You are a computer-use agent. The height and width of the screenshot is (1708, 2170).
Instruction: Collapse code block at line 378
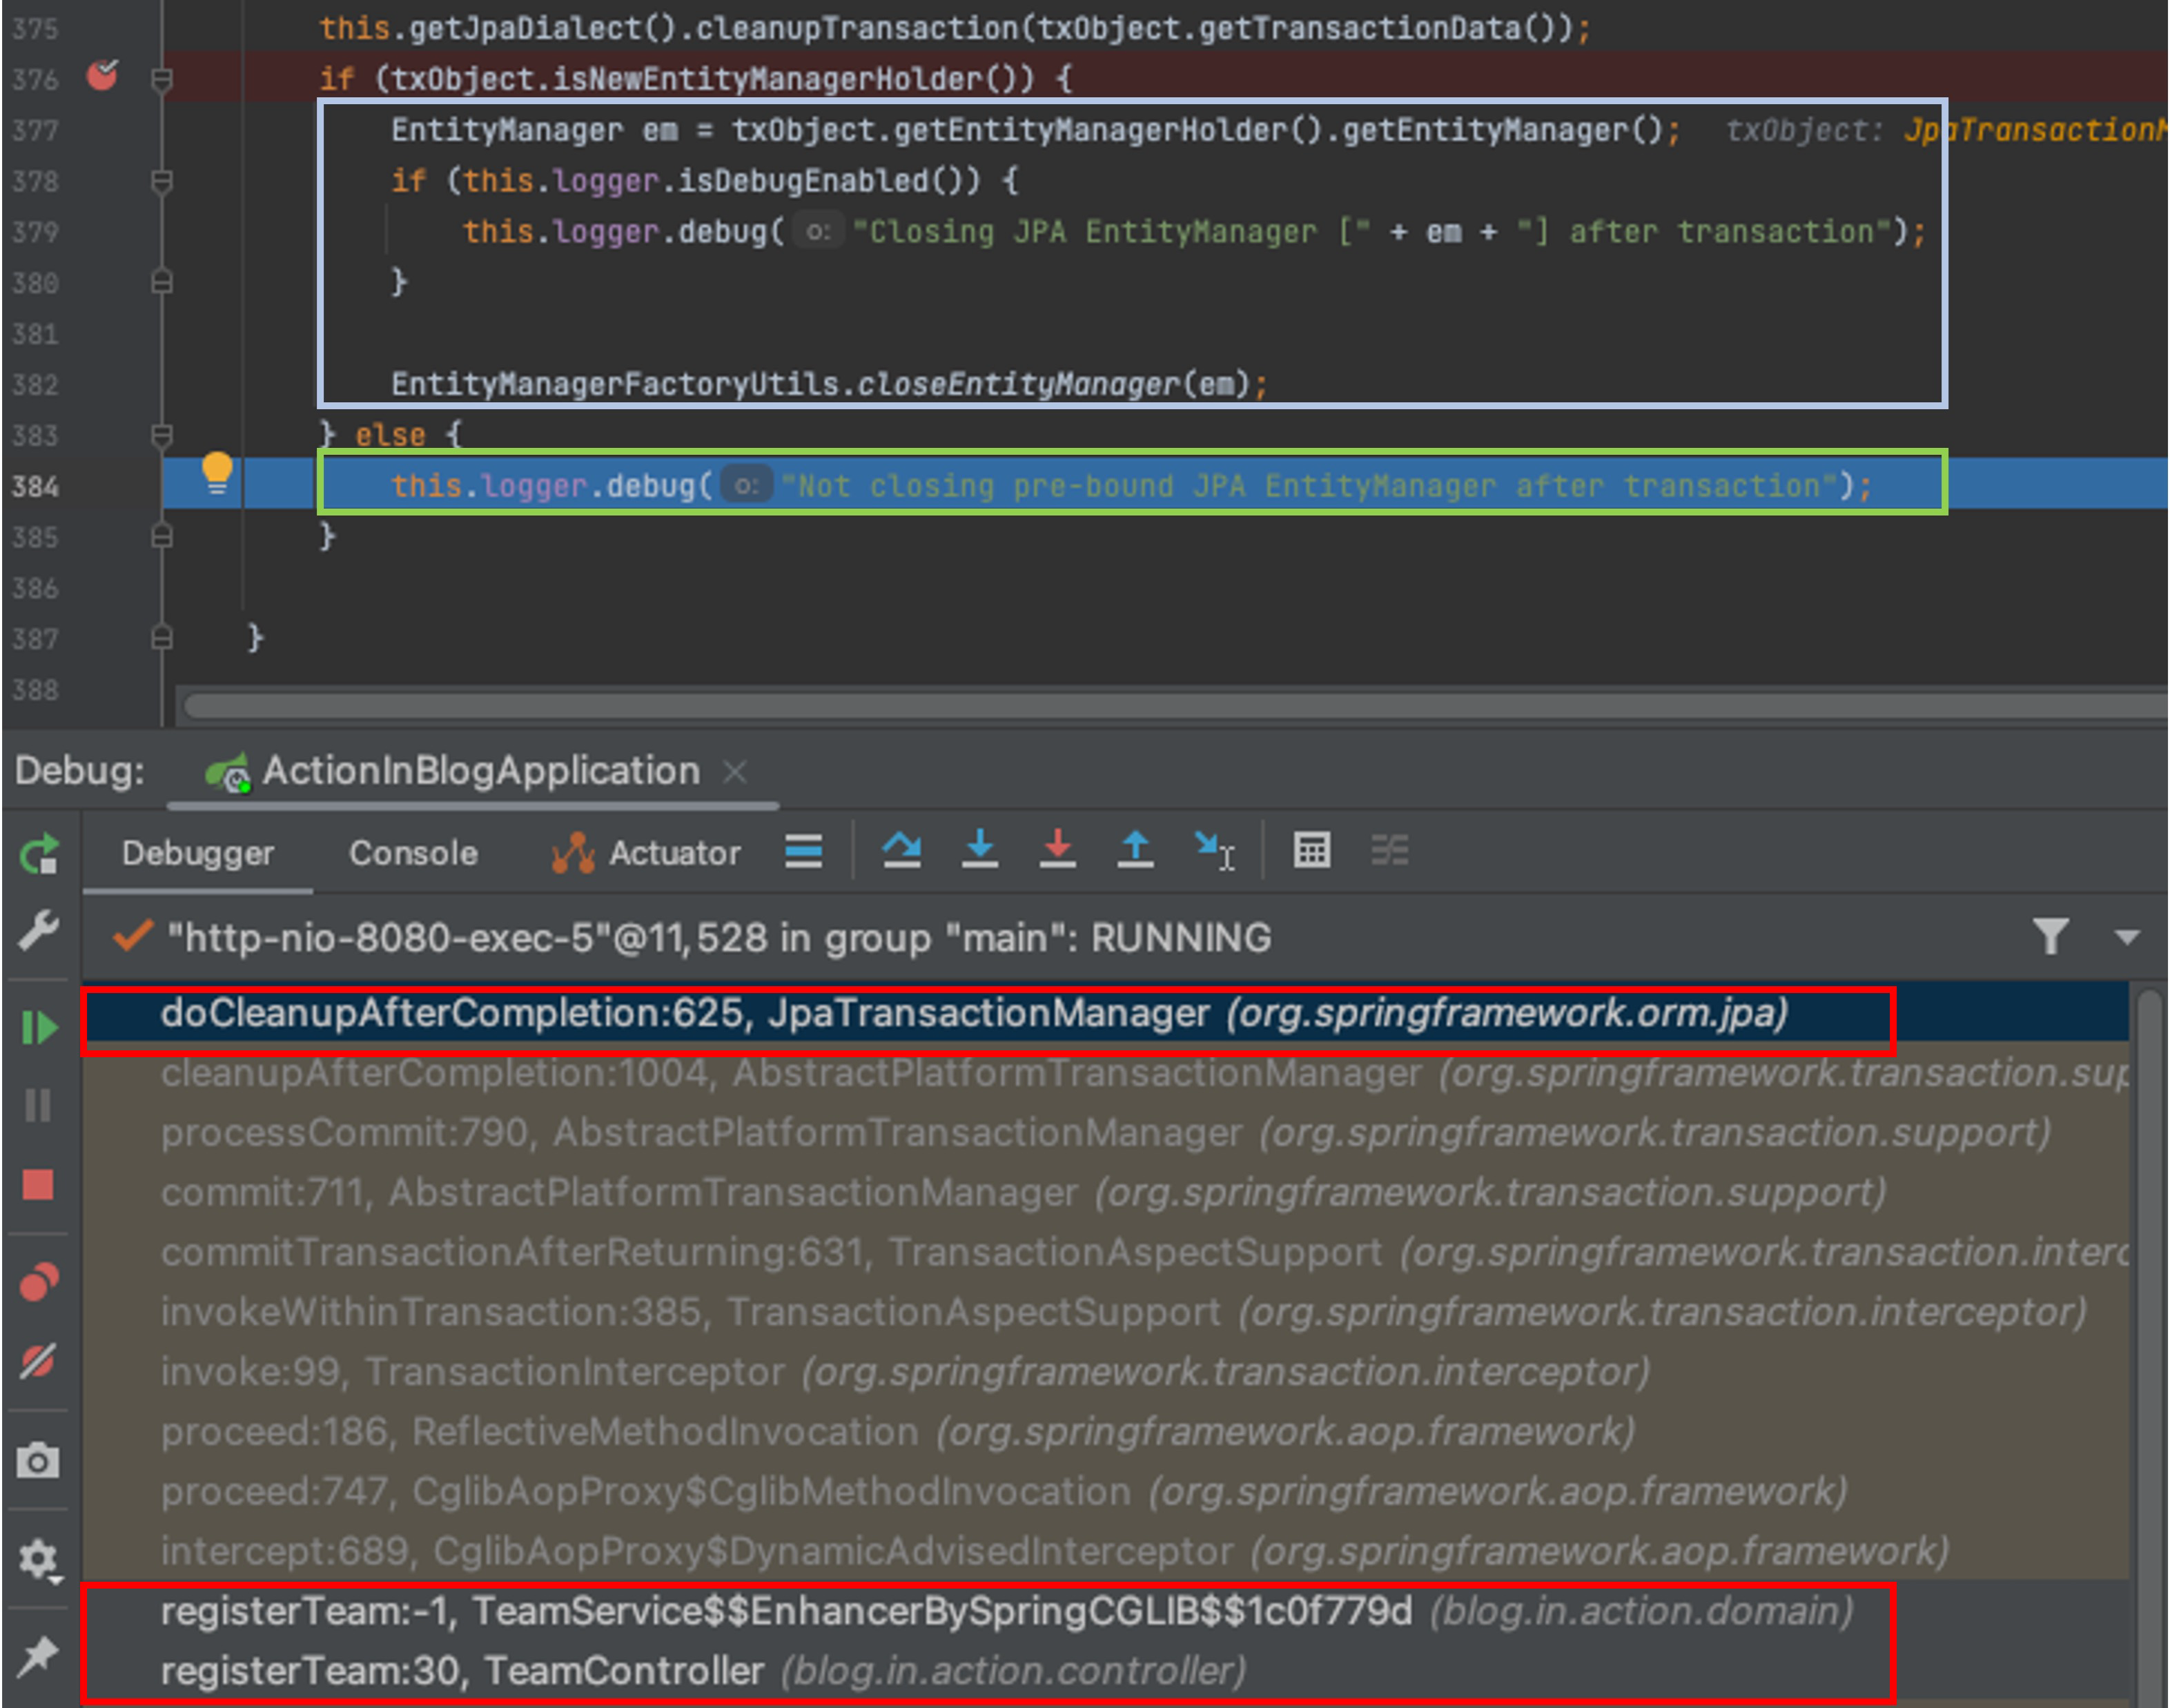coord(161,181)
